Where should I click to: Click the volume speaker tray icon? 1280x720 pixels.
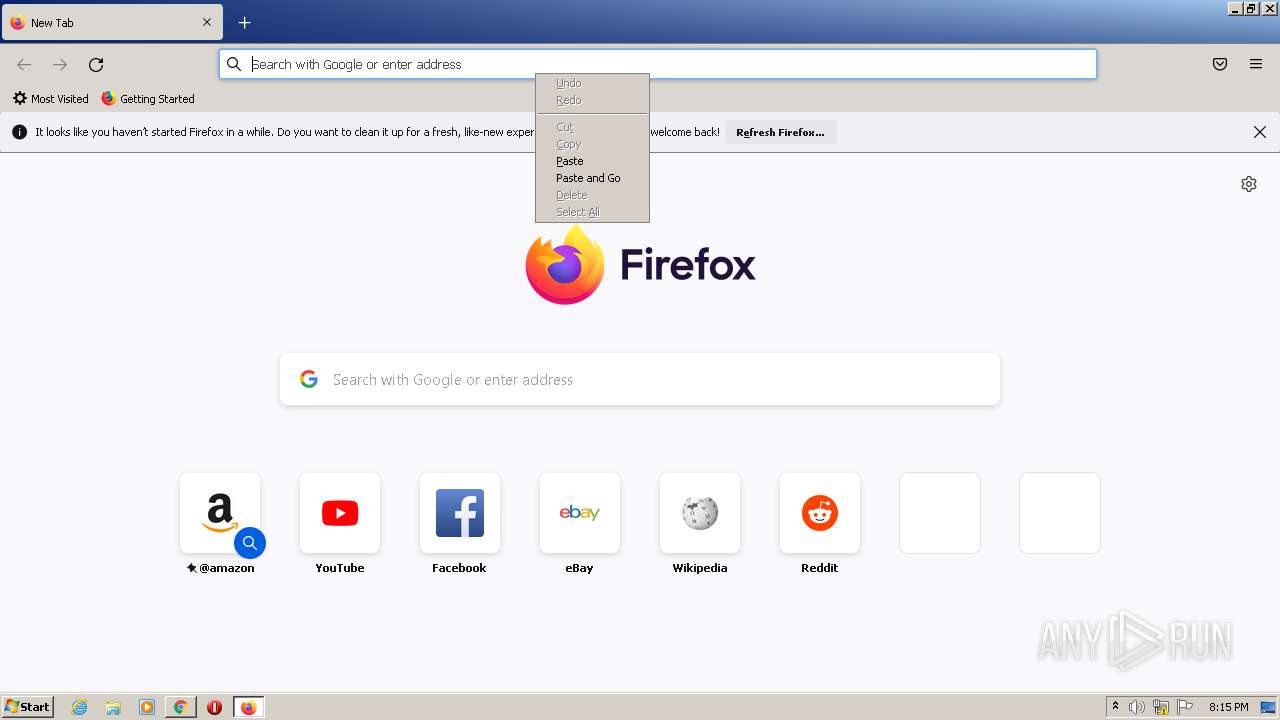coord(1137,707)
